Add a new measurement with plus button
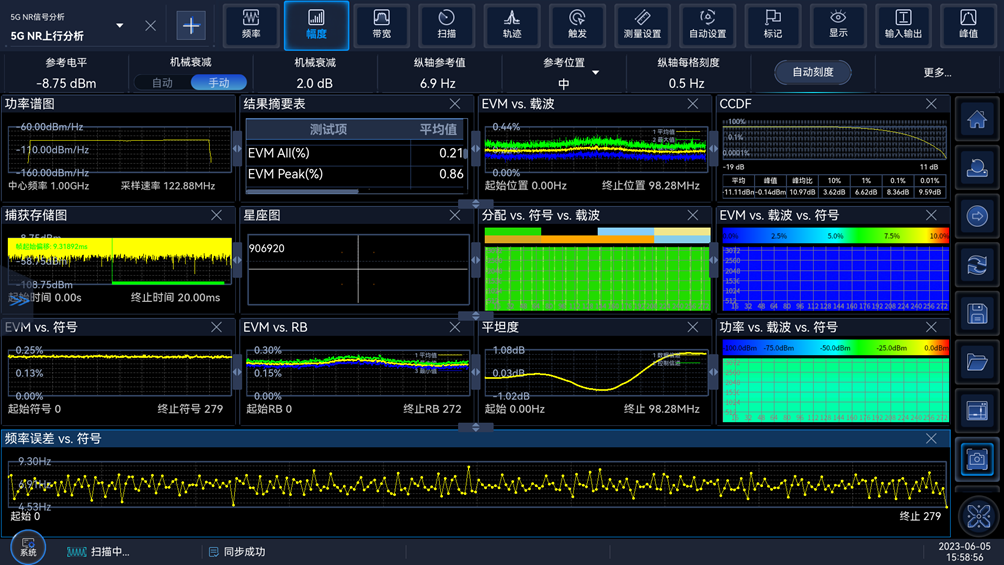 [x=191, y=26]
